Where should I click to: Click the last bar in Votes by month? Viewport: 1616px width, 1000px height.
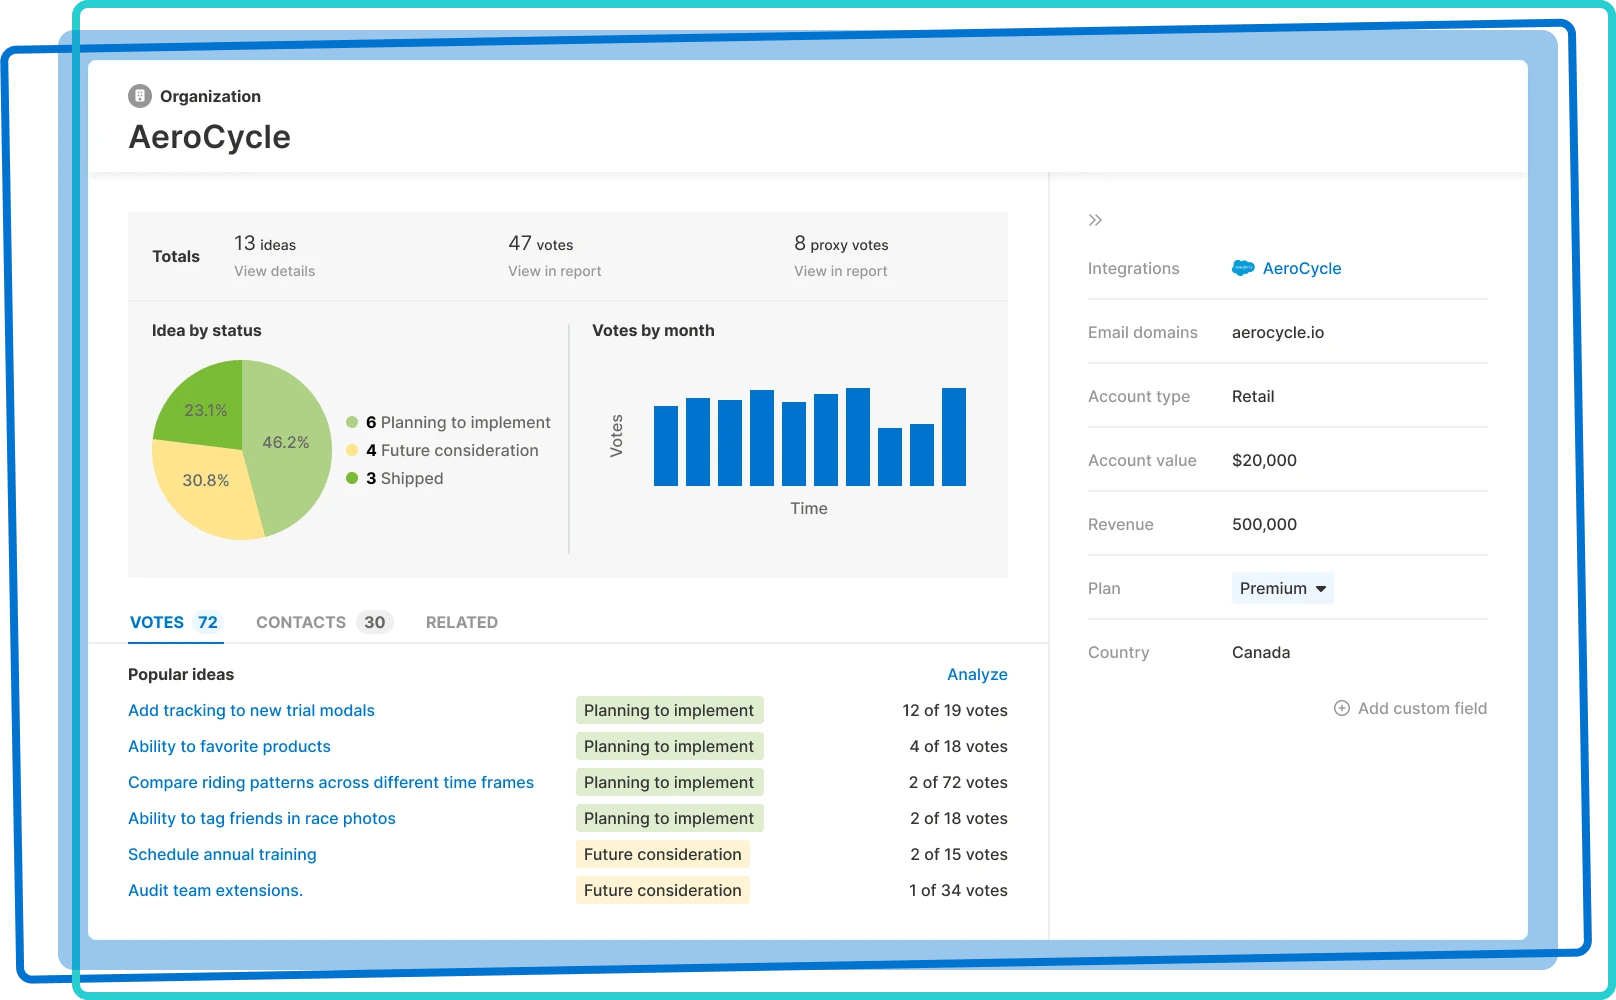coord(954,437)
